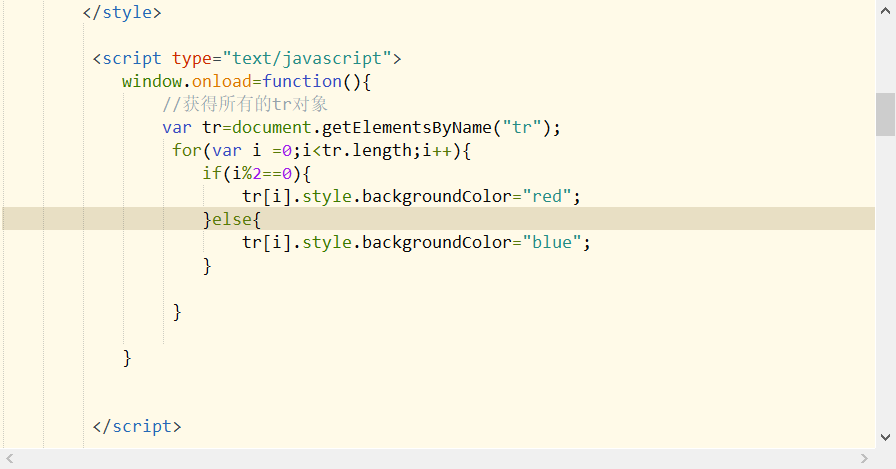896x469 pixels.
Task: Click backgroundColor on the red line
Action: 437,197
